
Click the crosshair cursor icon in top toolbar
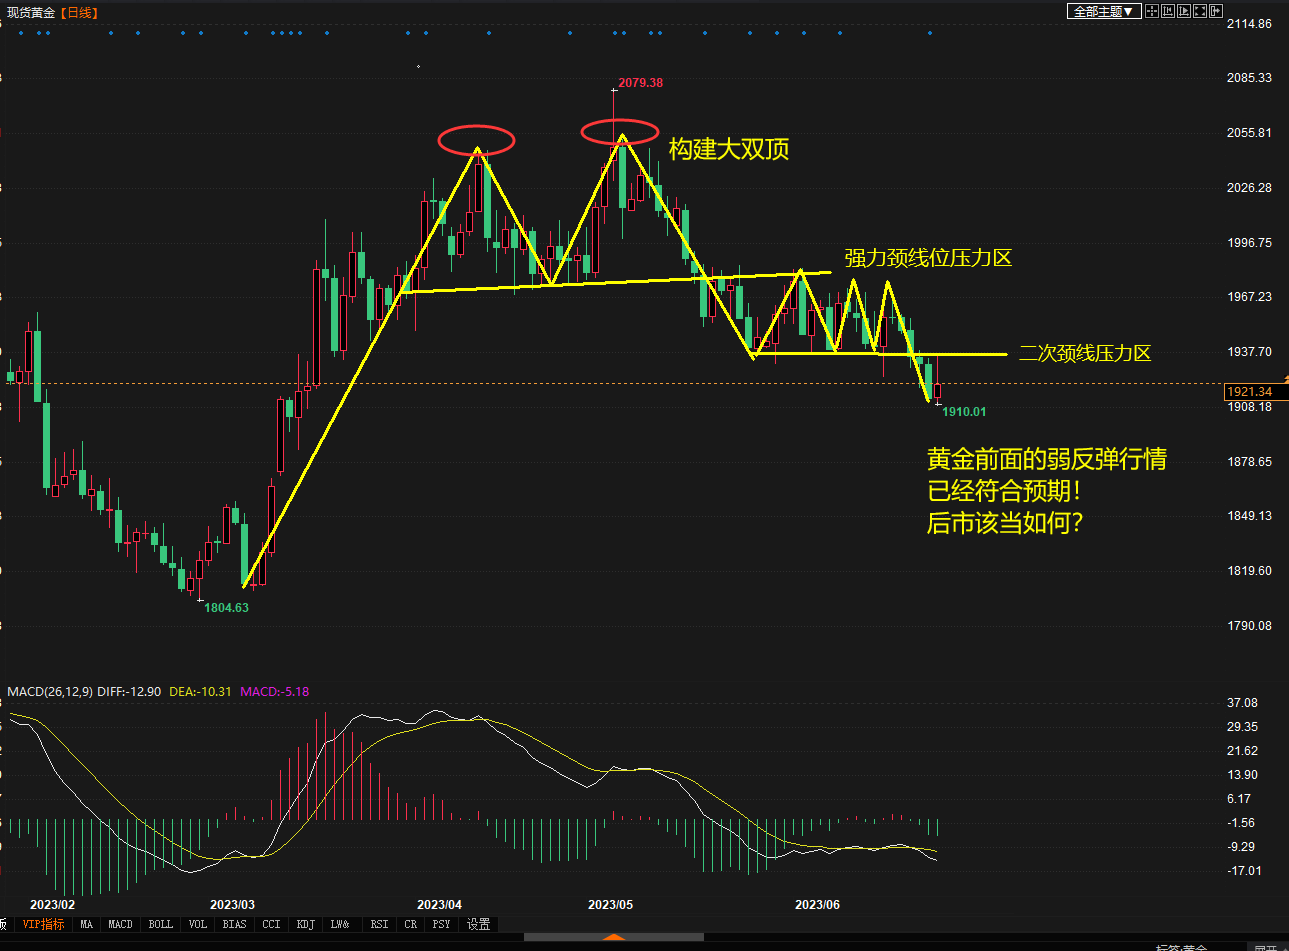[1152, 11]
